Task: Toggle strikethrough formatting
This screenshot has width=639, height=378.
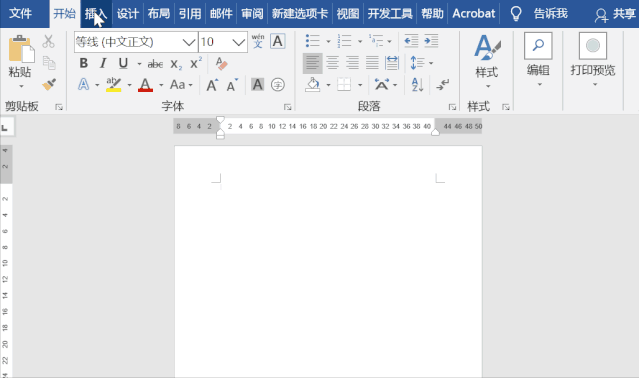Action: point(155,64)
